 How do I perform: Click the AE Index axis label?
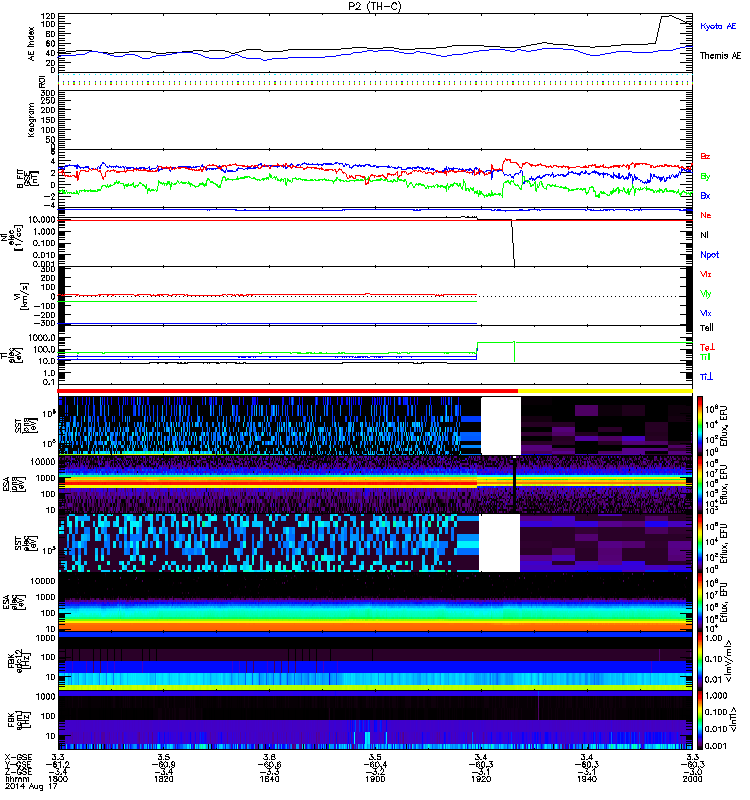point(32,44)
